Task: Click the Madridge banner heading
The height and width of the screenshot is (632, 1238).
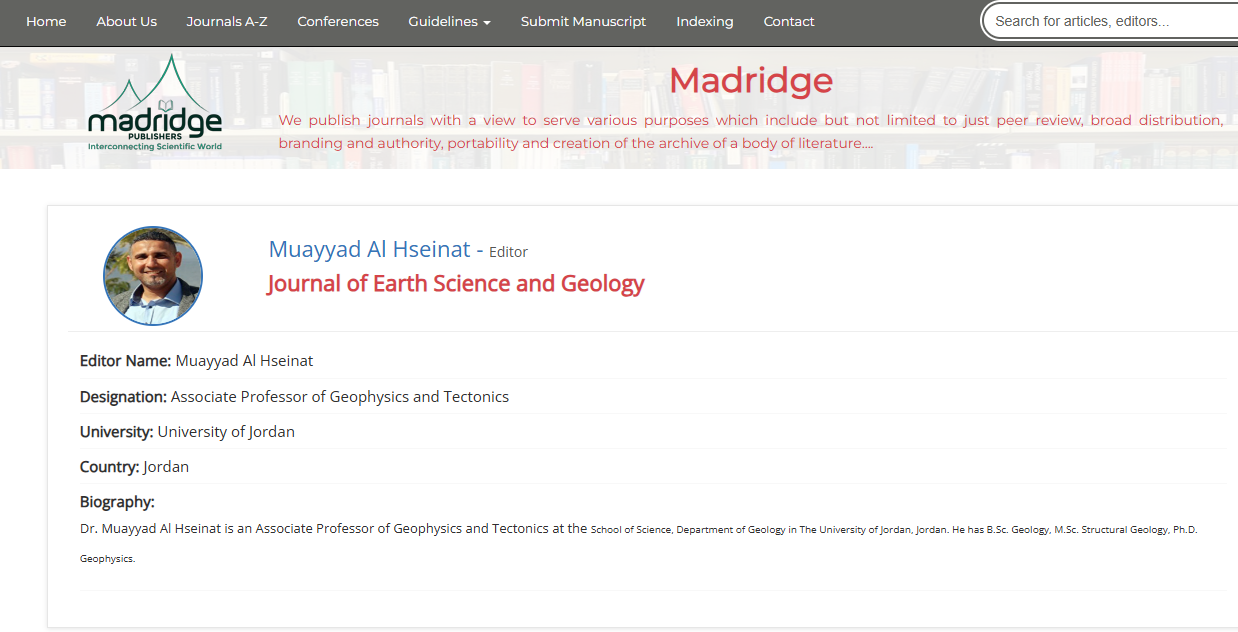Action: [750, 80]
